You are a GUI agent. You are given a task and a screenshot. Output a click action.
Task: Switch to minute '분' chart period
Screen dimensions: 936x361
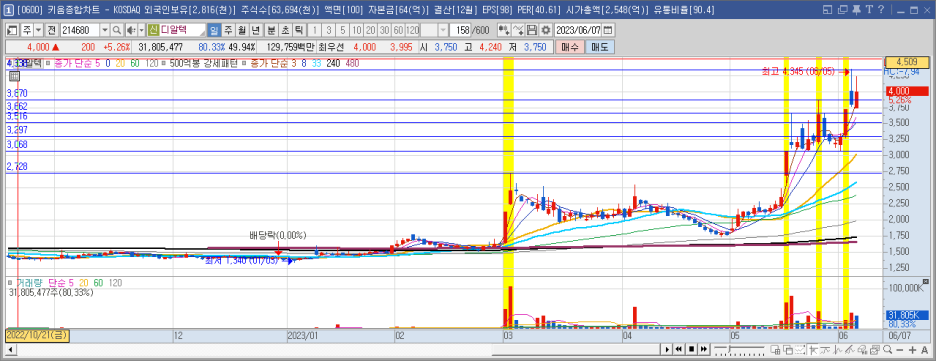click(271, 30)
